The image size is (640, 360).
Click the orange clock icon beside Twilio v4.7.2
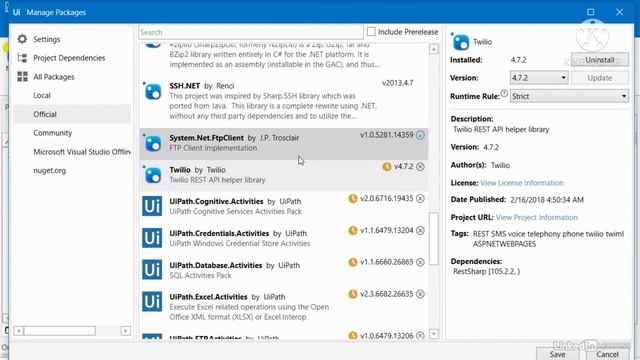tap(387, 167)
